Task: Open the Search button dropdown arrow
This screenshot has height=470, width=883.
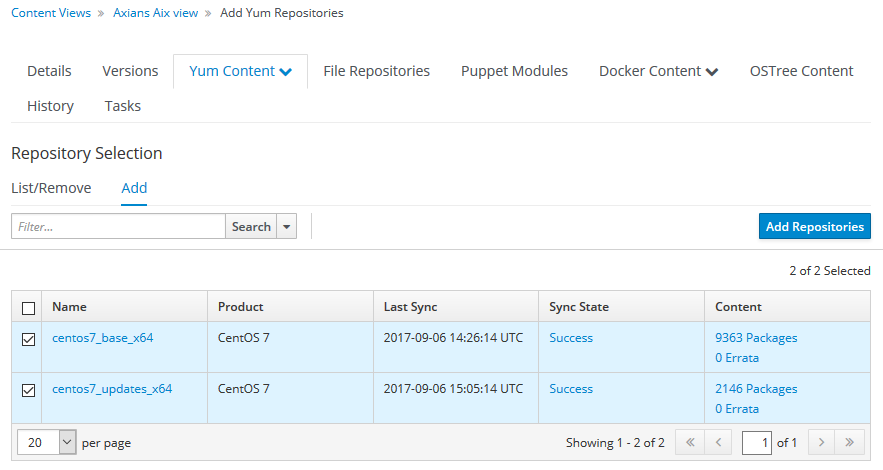Action: tap(288, 227)
